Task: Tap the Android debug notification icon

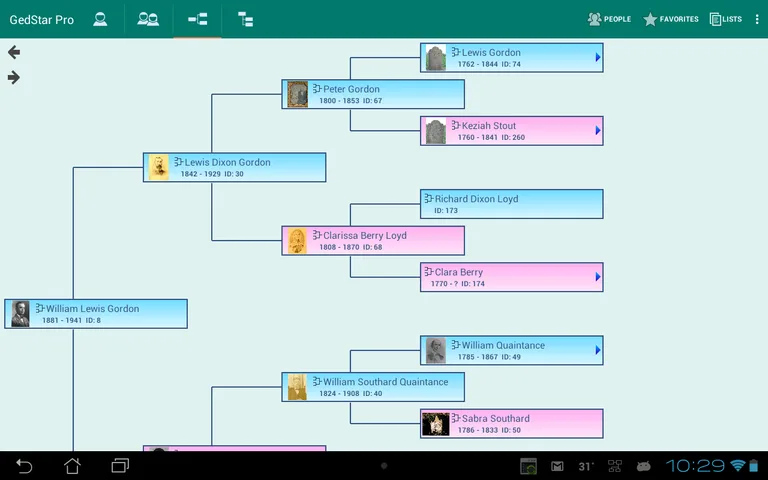Action: click(643, 466)
